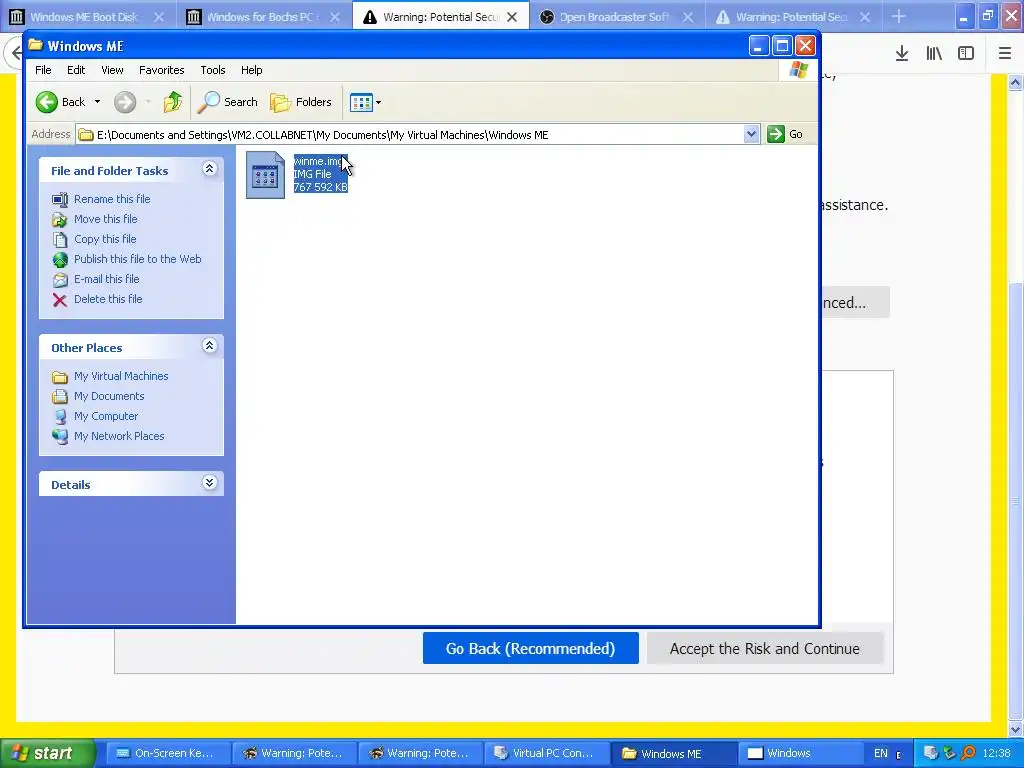The image size is (1024, 768).
Task: Click Move this file
Action: click(105, 219)
